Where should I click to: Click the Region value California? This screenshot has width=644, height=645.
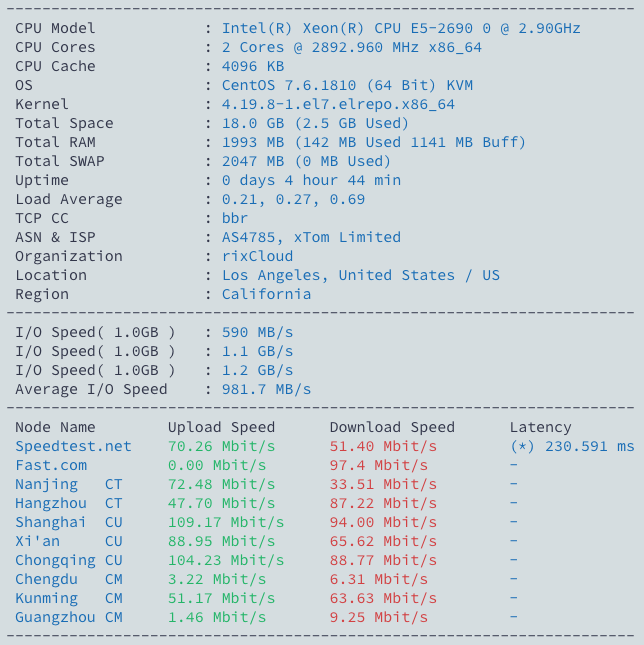pos(266,294)
